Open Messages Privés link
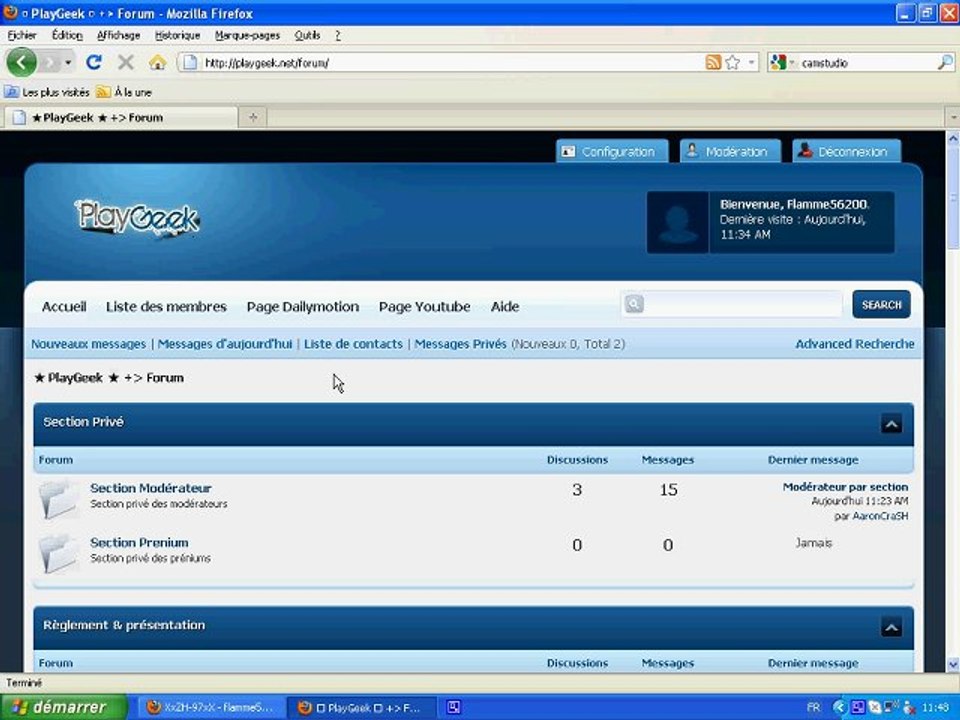The image size is (960, 720). click(x=460, y=344)
